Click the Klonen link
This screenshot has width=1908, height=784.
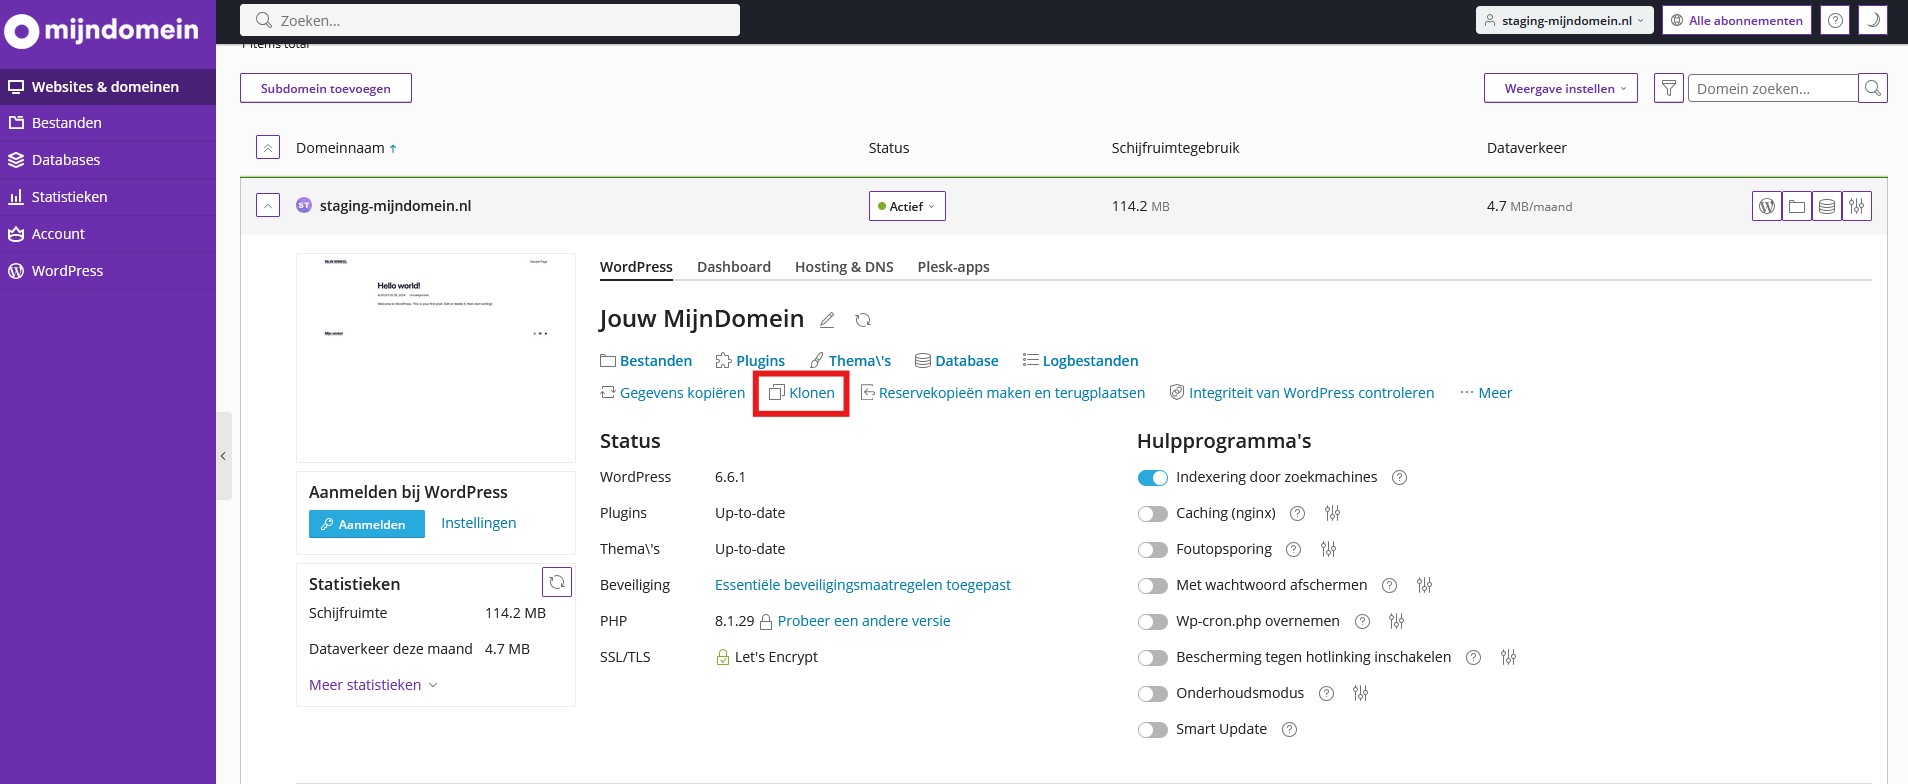click(x=802, y=393)
